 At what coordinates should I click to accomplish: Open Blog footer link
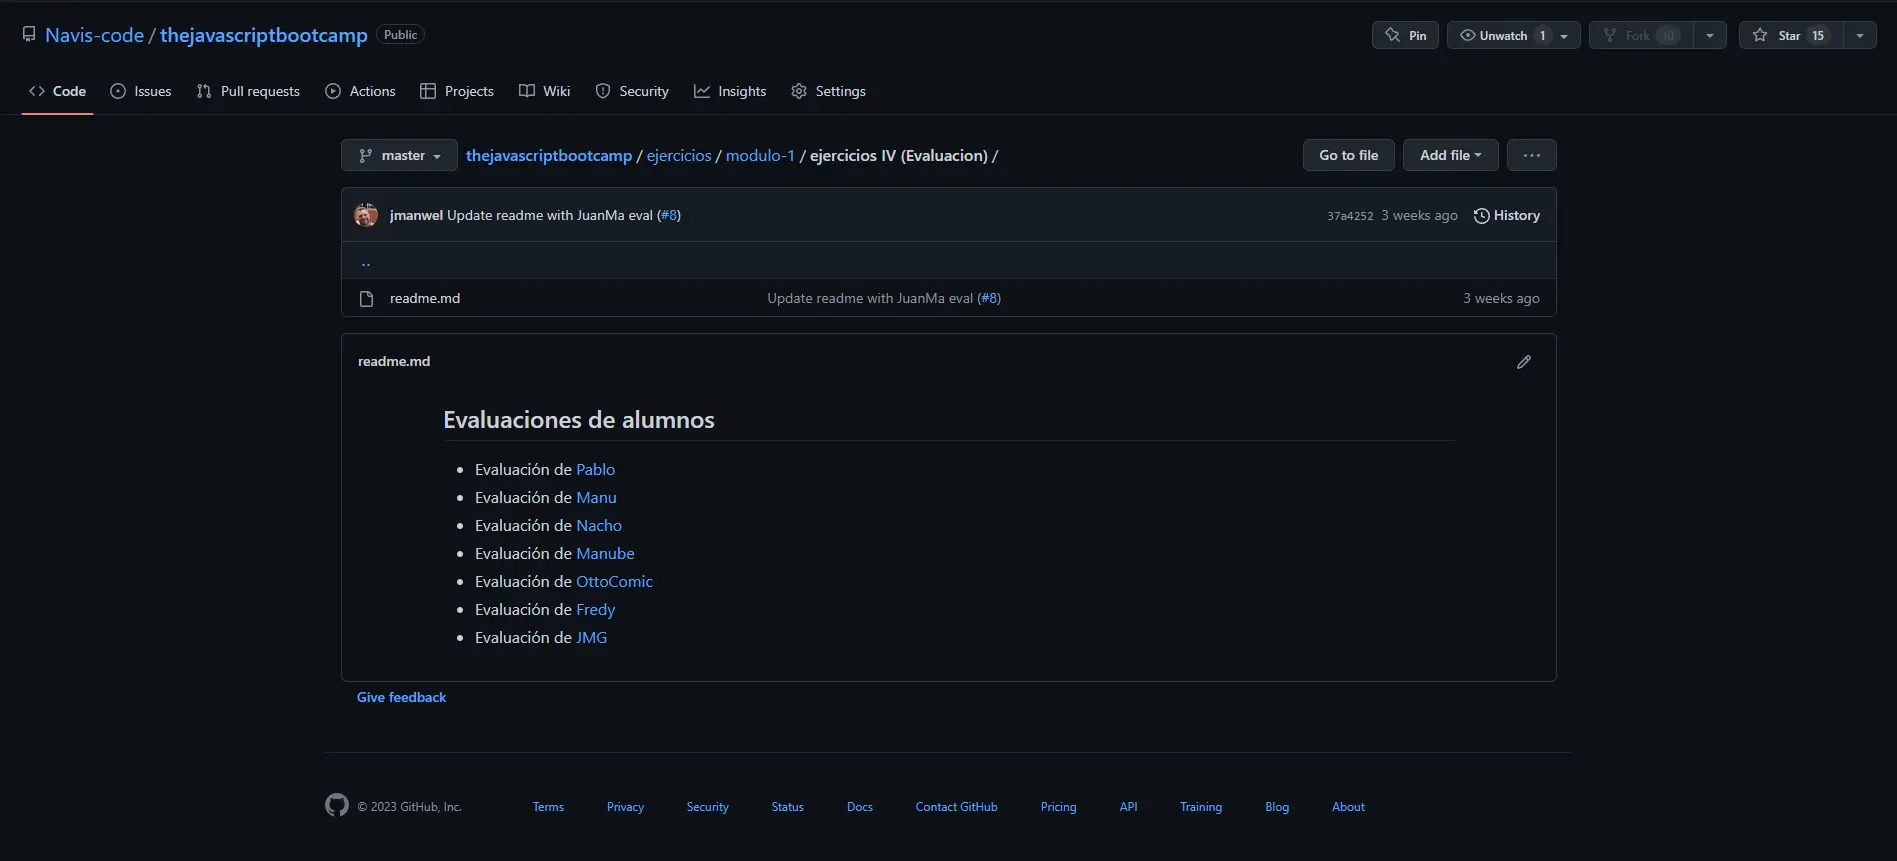tap(1277, 807)
